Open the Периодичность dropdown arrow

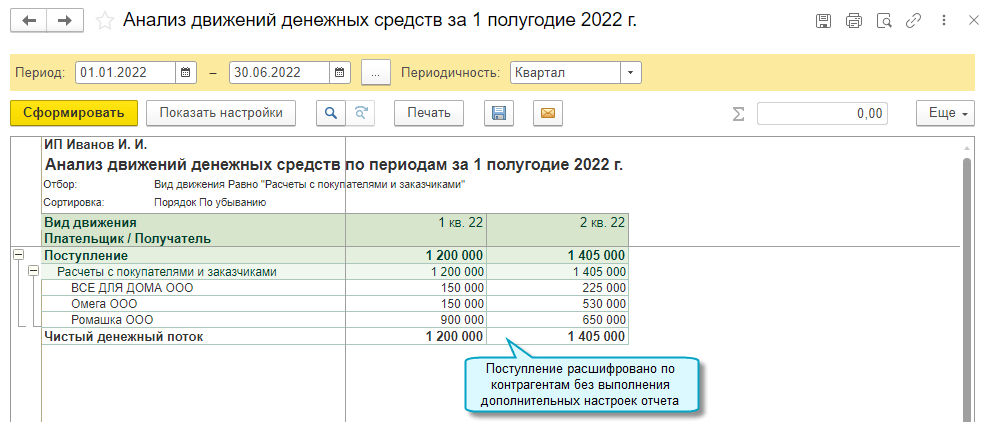tap(630, 72)
